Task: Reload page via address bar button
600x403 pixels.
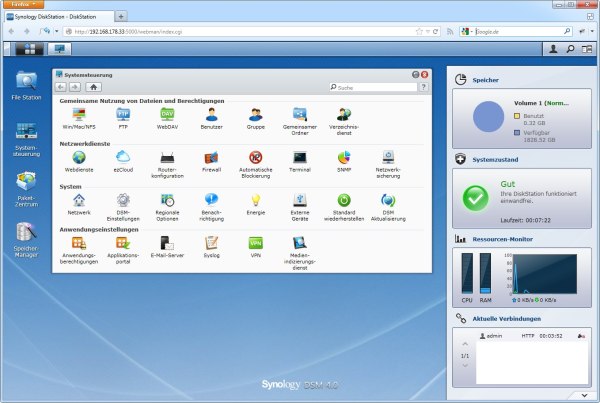Action: [x=435, y=32]
